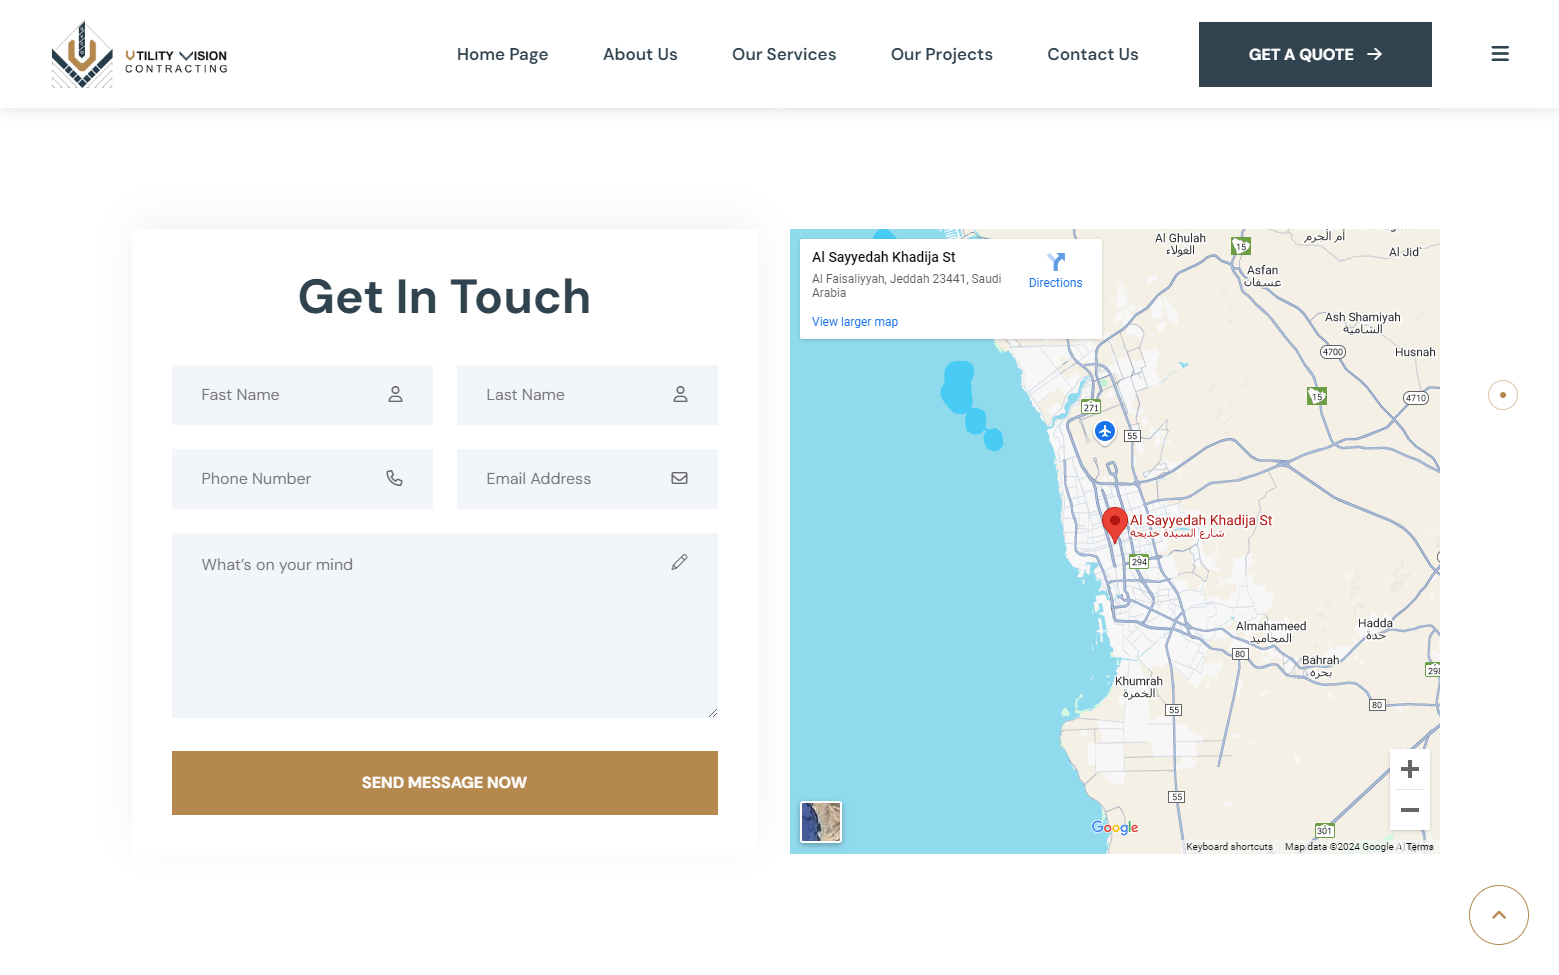Submit form with Send Message Now
This screenshot has width=1559, height=975.
pyautogui.click(x=444, y=782)
